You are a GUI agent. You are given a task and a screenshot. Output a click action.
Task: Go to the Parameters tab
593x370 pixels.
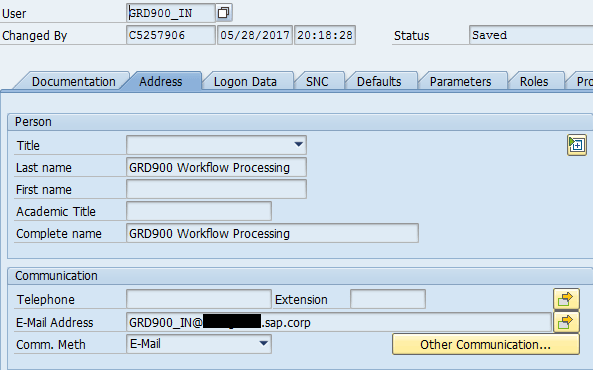tap(460, 82)
